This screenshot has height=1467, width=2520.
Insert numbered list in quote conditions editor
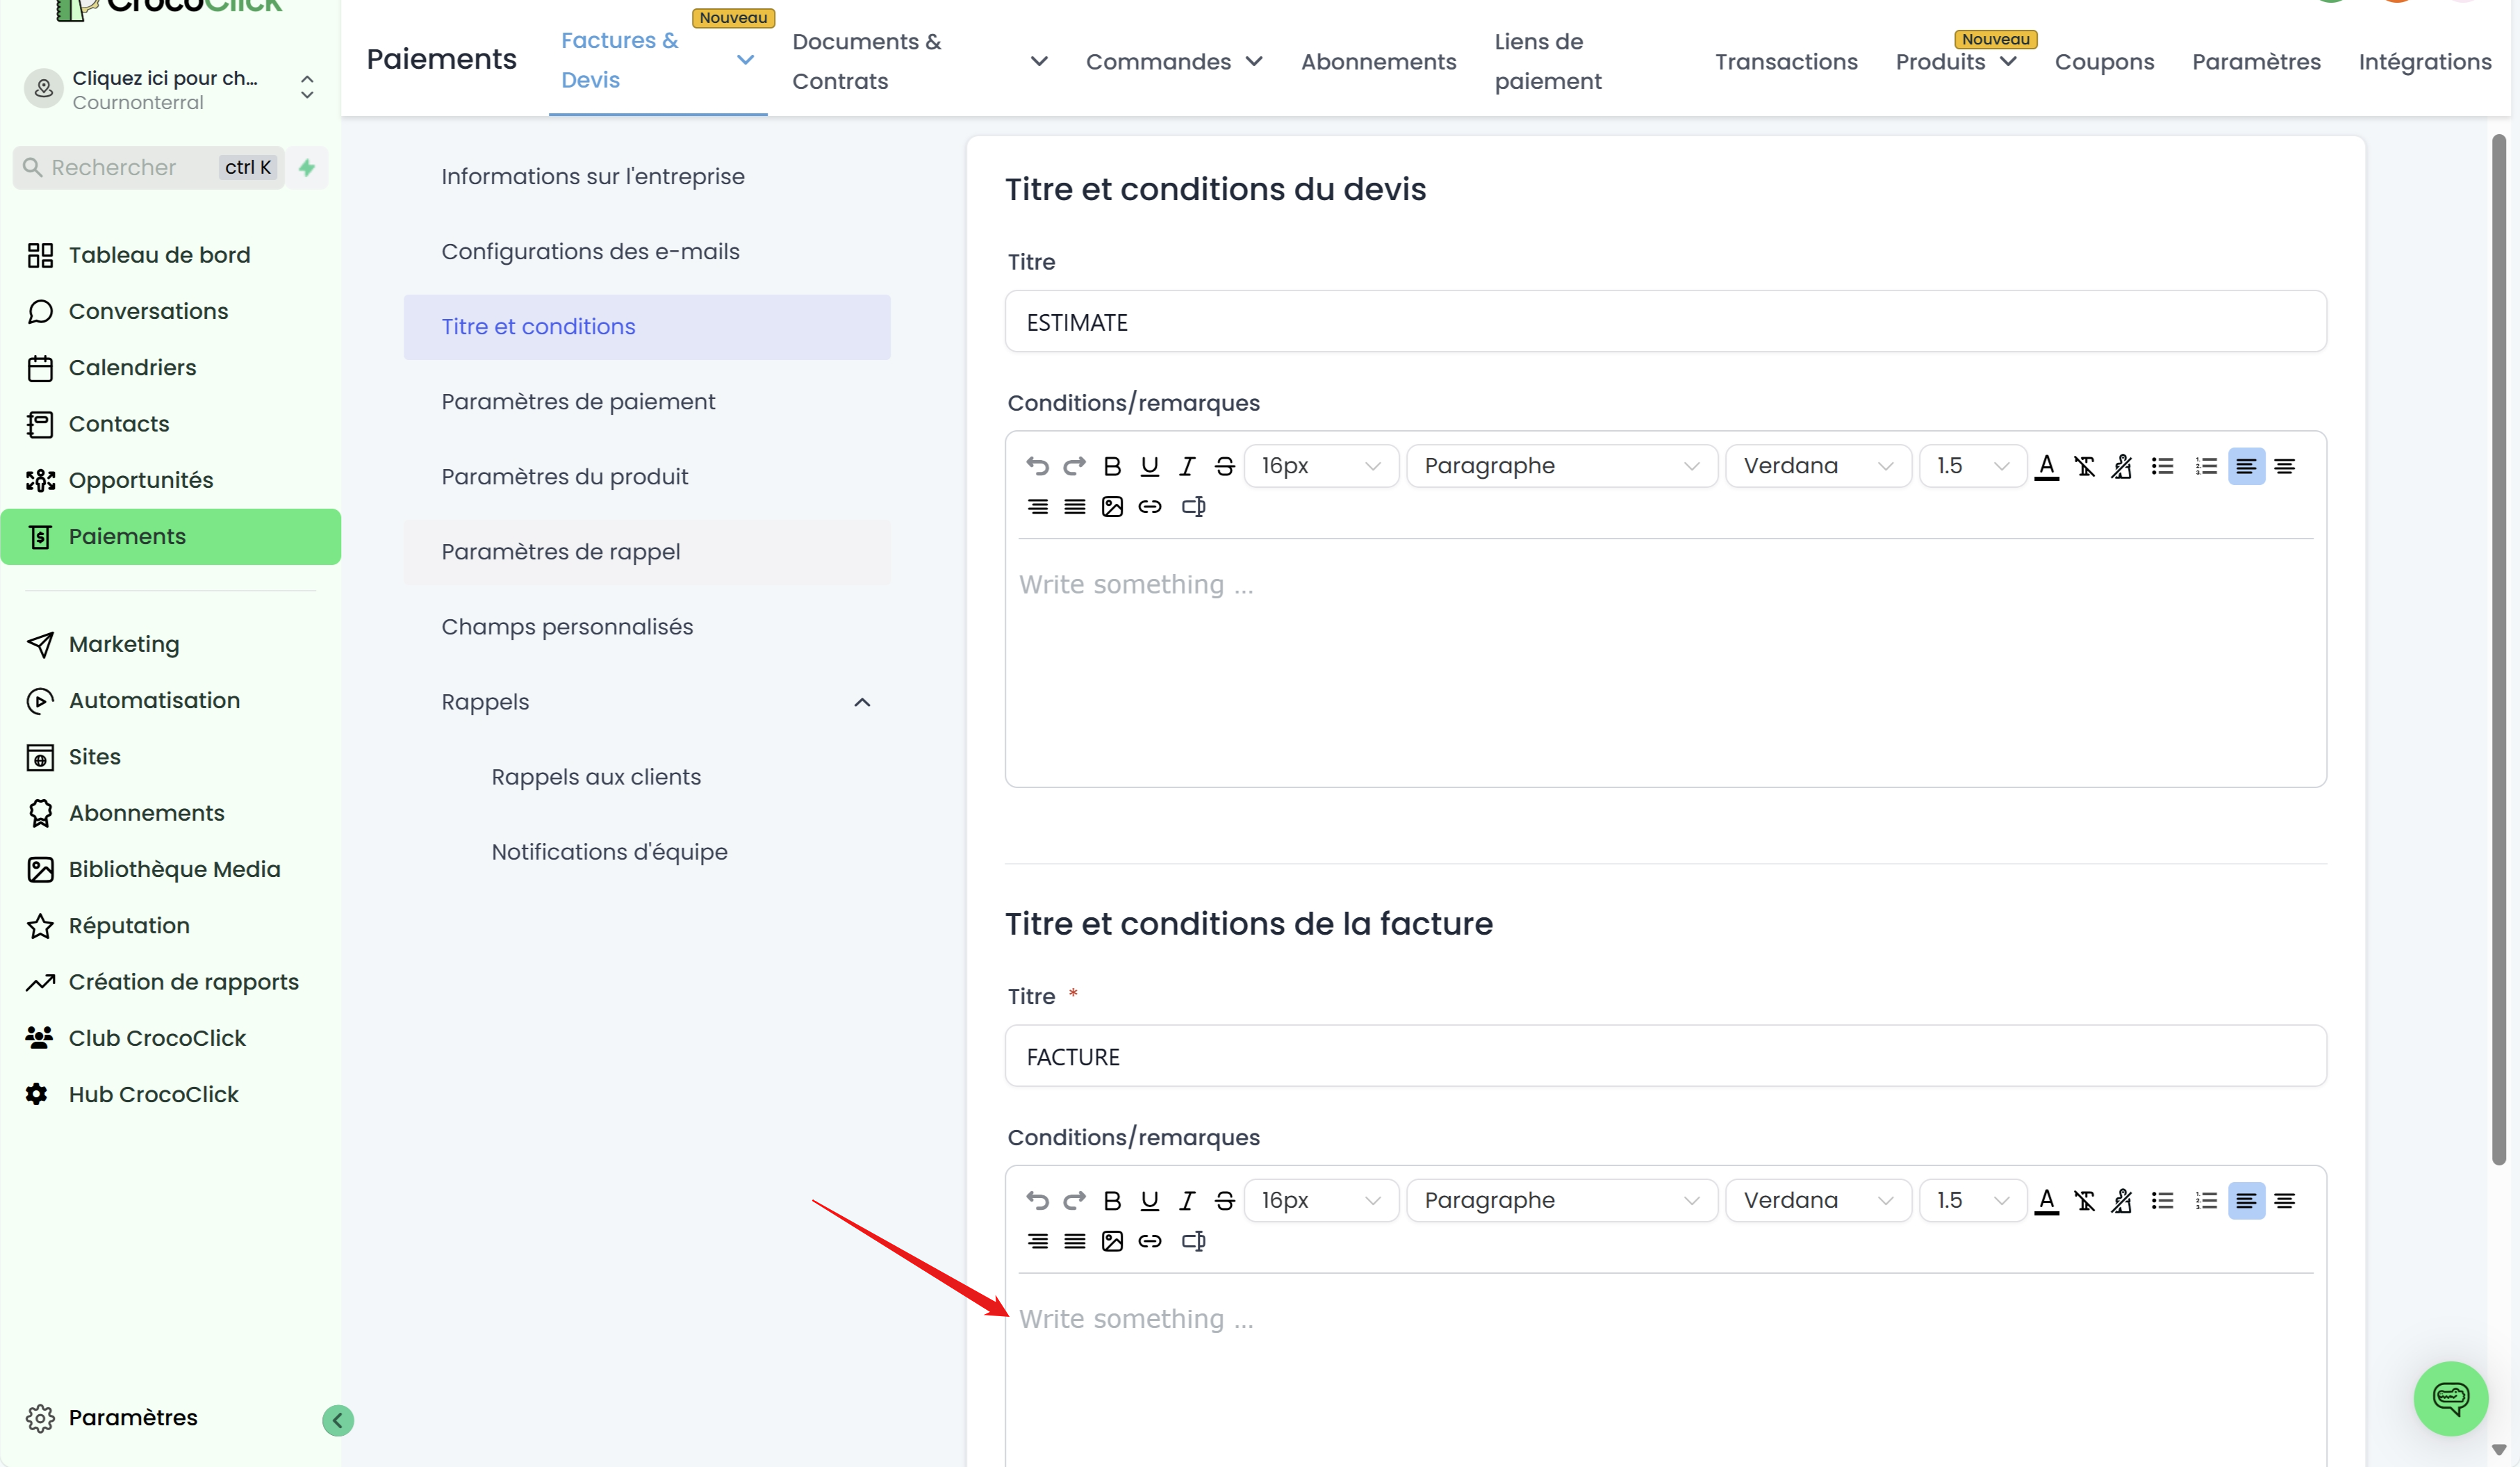pyautogui.click(x=2206, y=466)
